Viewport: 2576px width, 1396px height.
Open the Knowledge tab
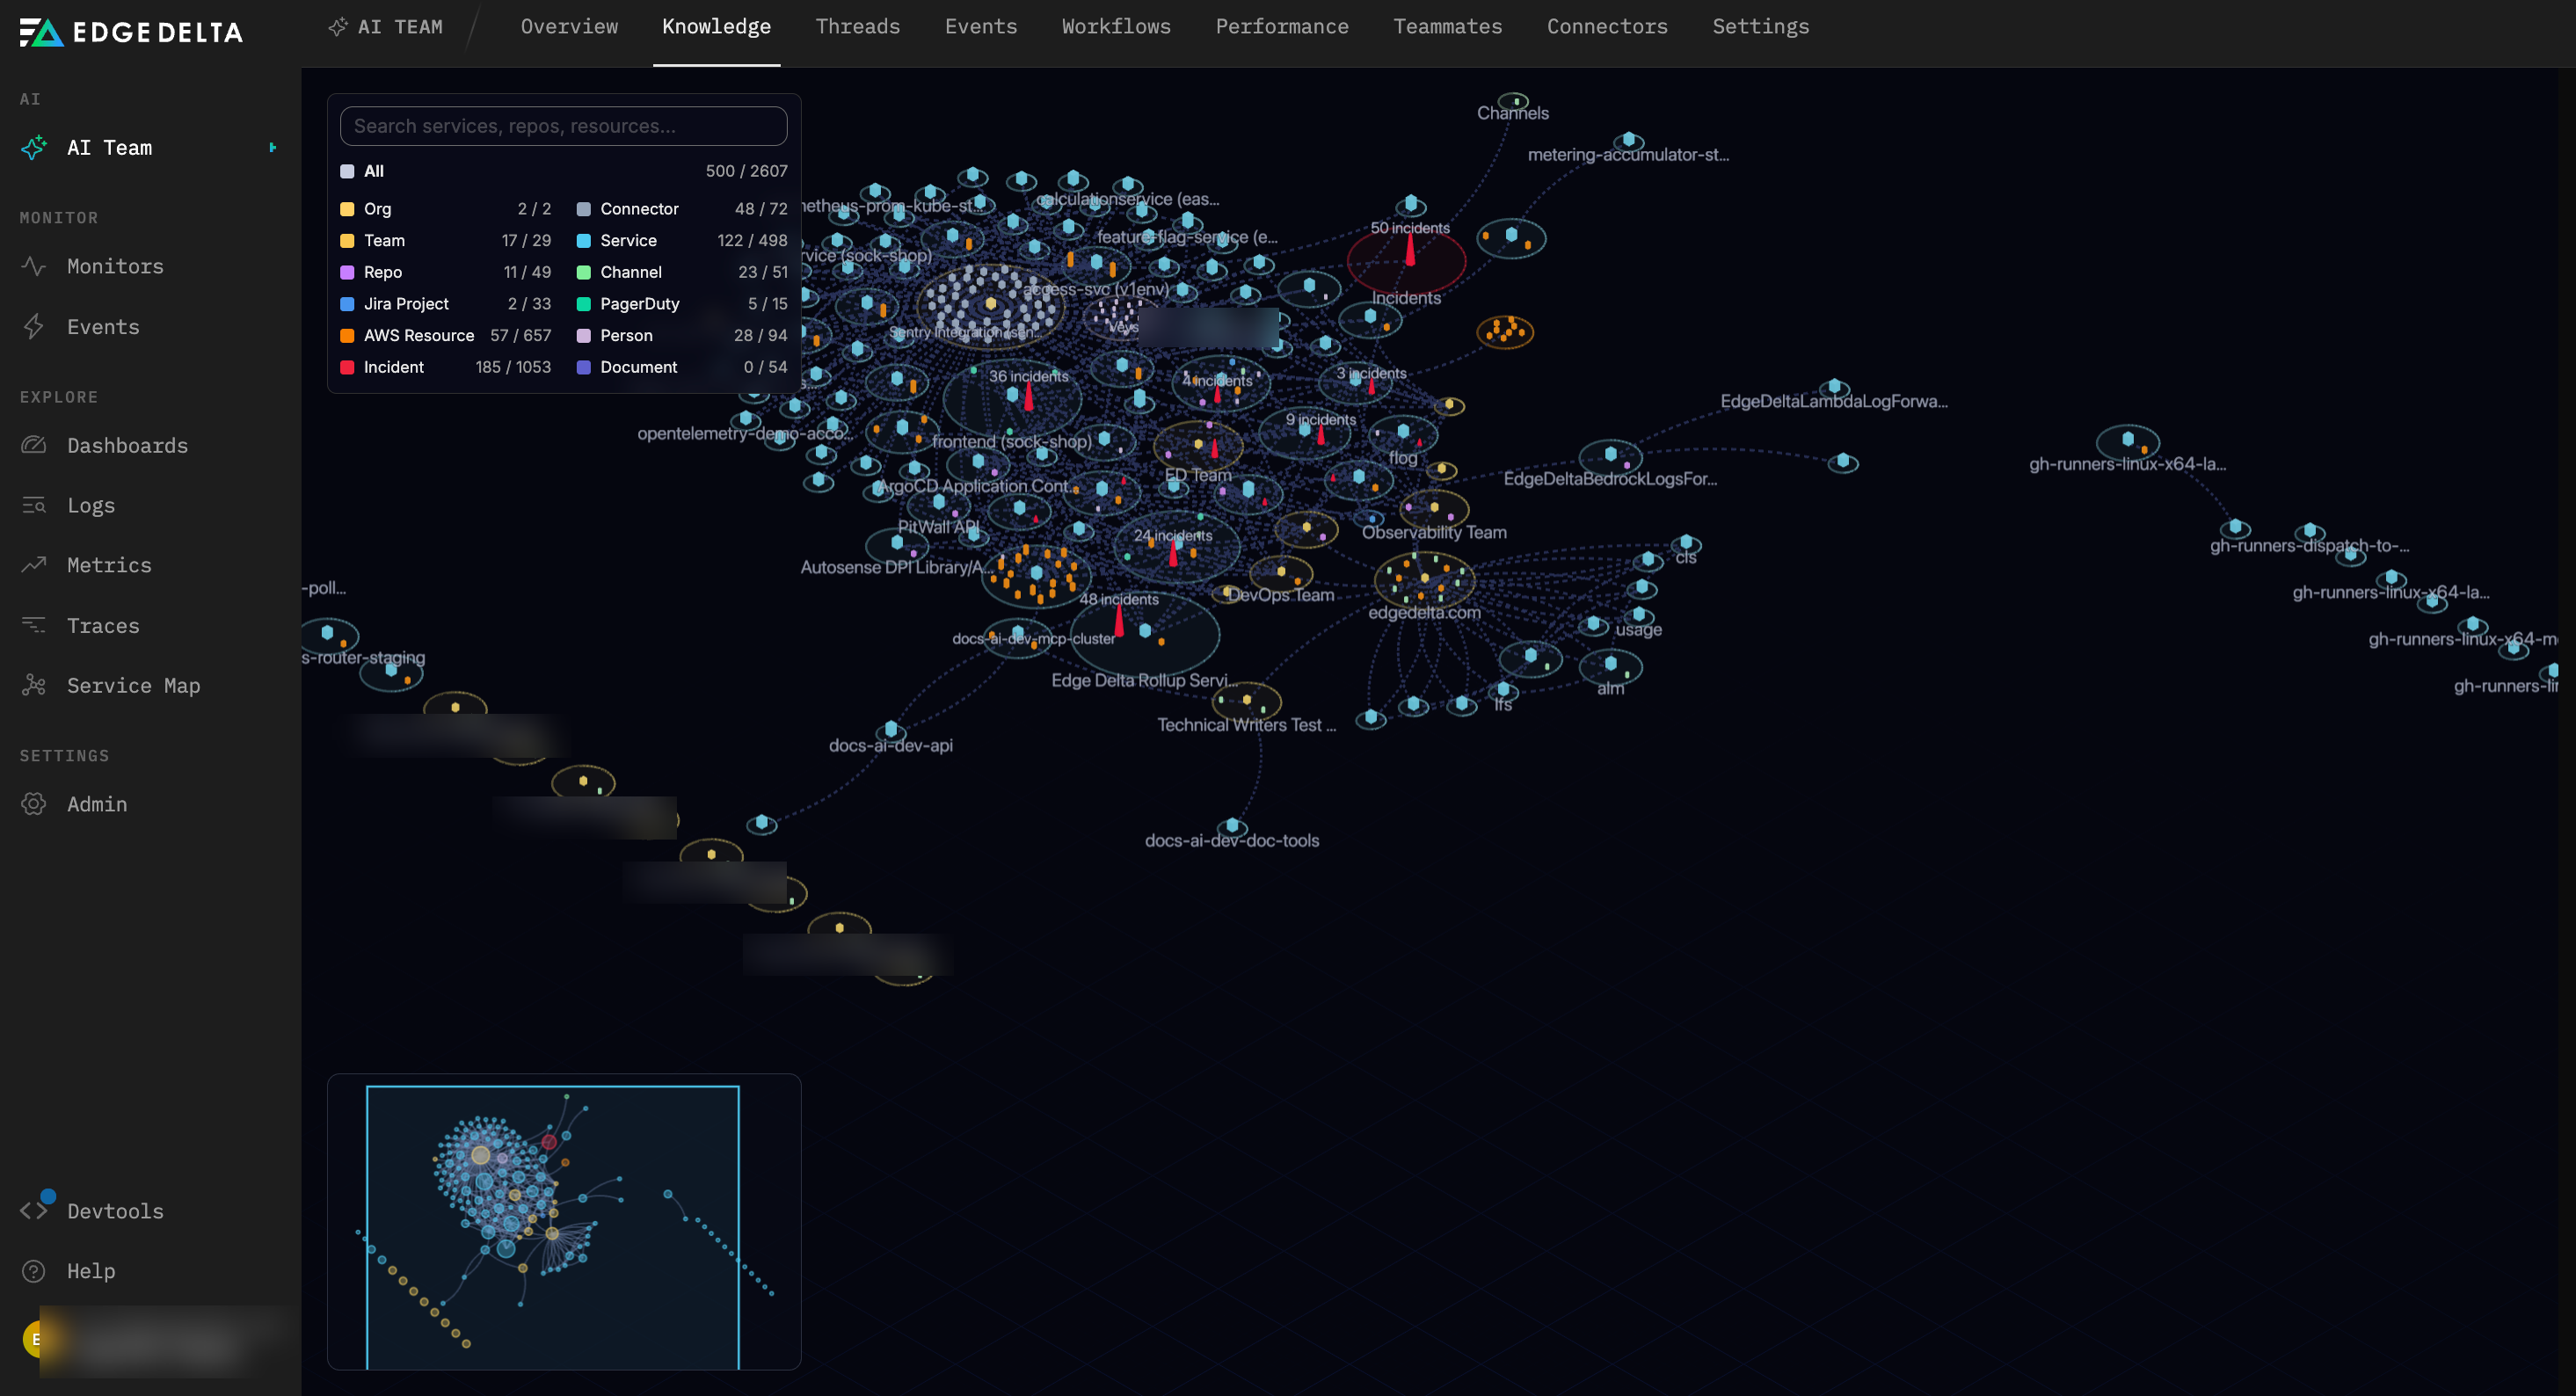point(716,27)
